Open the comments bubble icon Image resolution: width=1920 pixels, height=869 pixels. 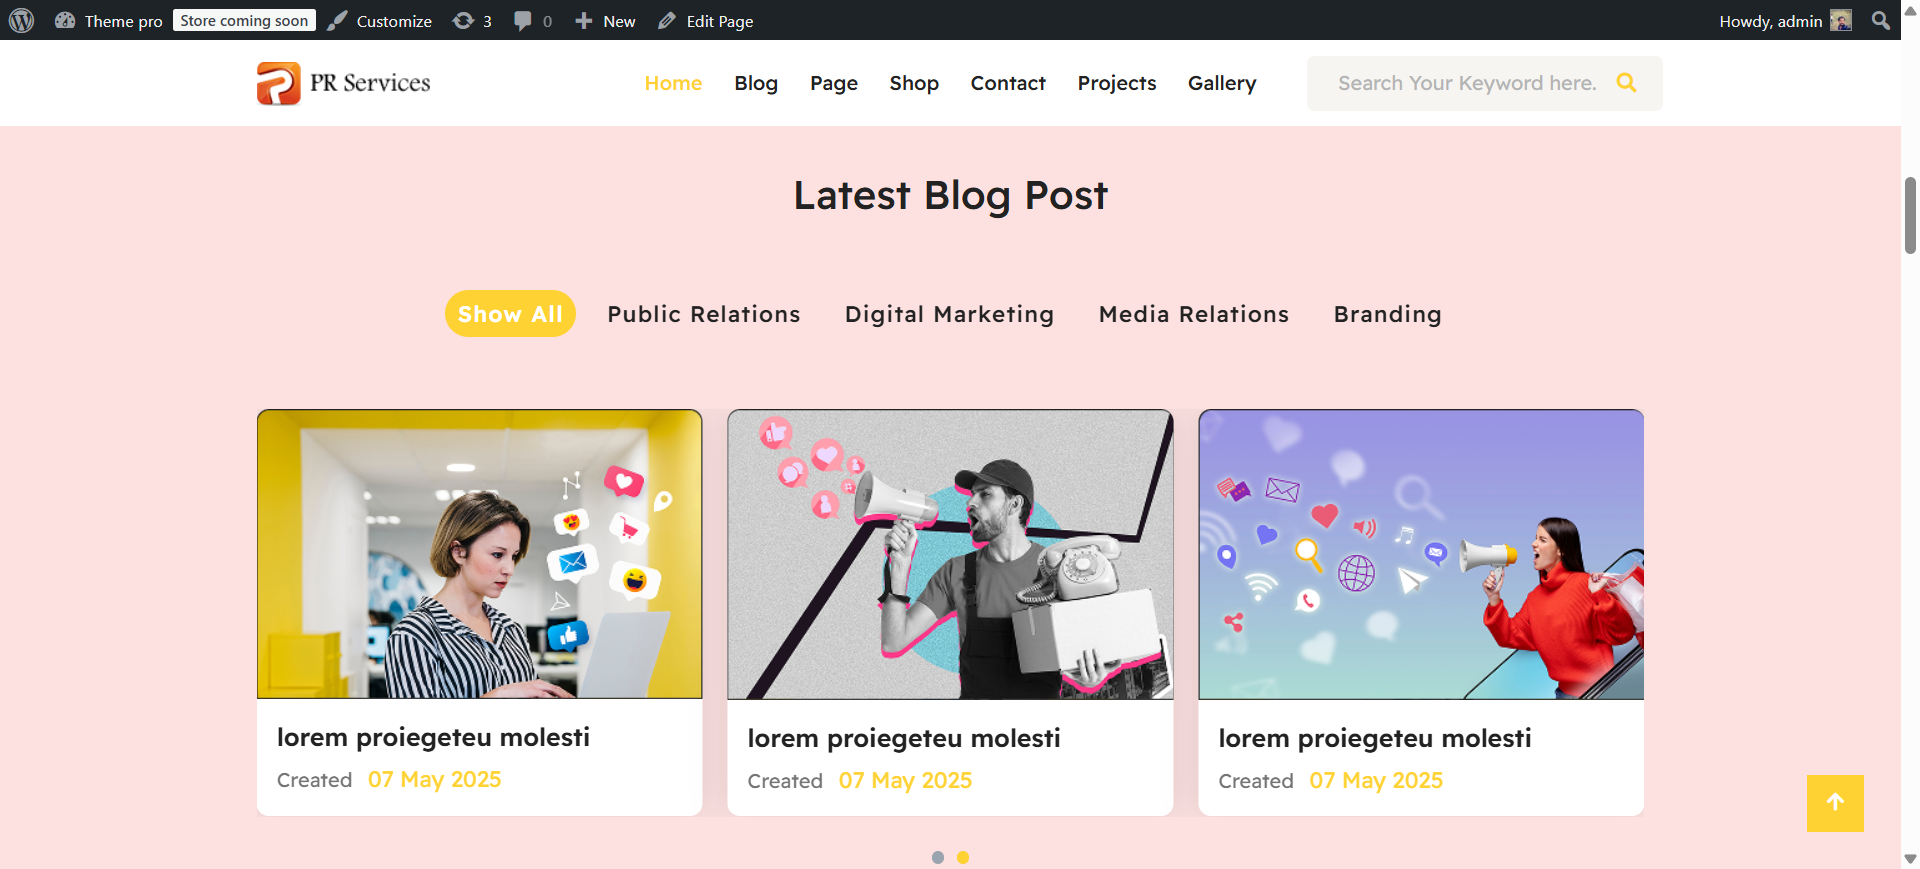point(522,20)
